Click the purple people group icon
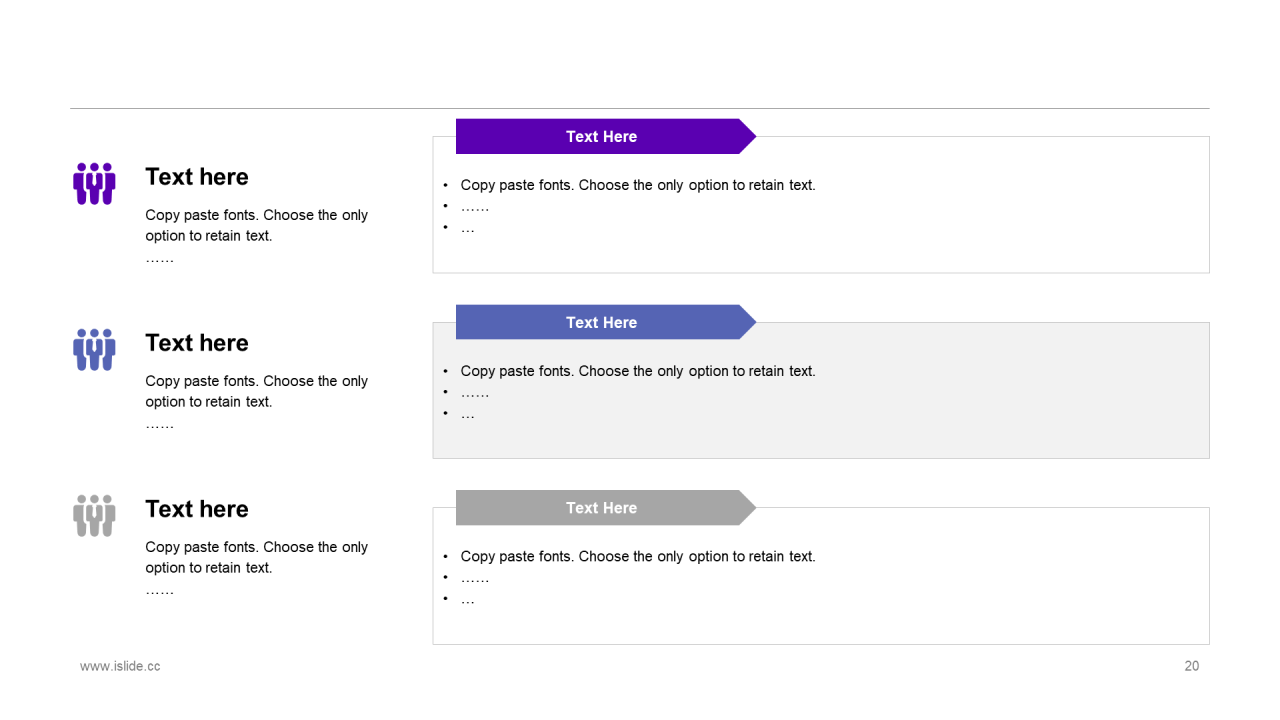Screen dimensions: 1280x720 click(94, 184)
